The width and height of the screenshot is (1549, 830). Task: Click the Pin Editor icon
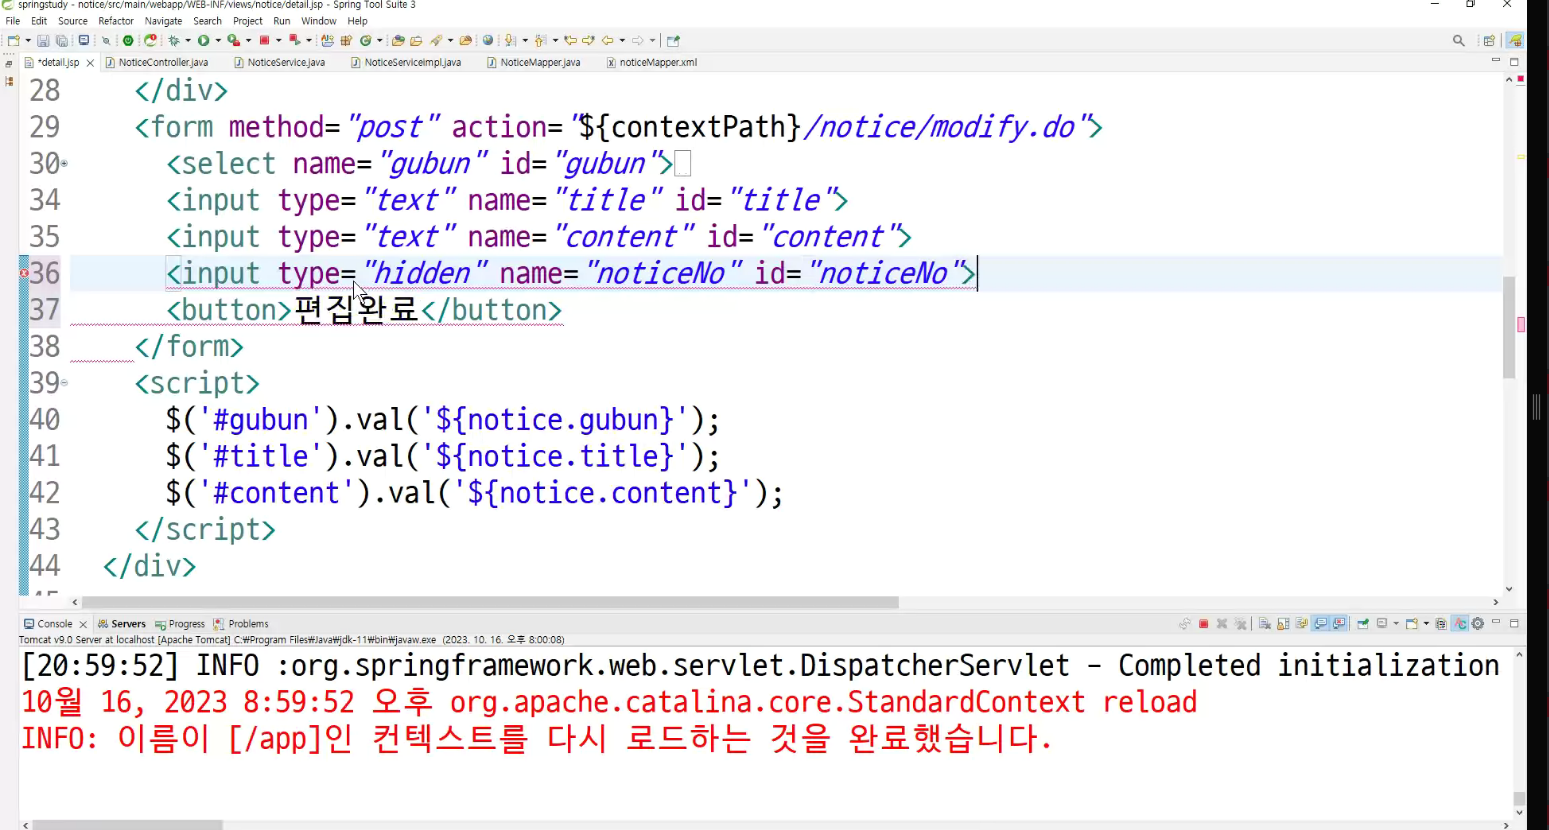[673, 41]
